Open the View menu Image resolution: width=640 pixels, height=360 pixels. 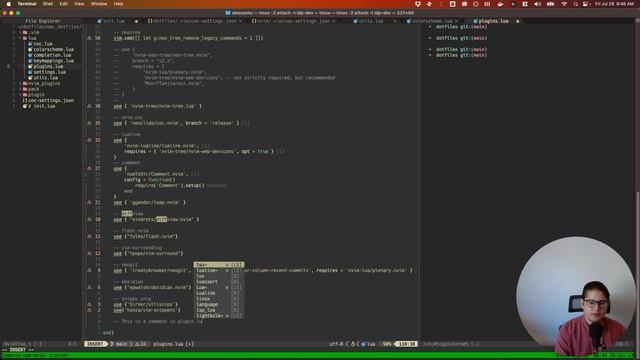click(79, 4)
